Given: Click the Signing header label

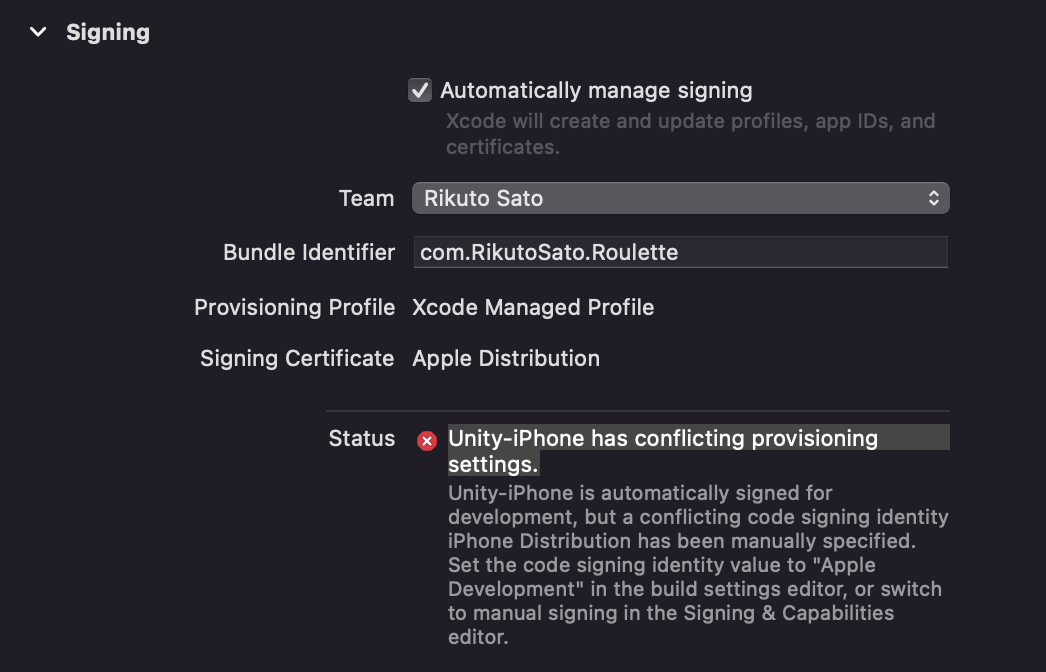Looking at the screenshot, I should coord(107,31).
